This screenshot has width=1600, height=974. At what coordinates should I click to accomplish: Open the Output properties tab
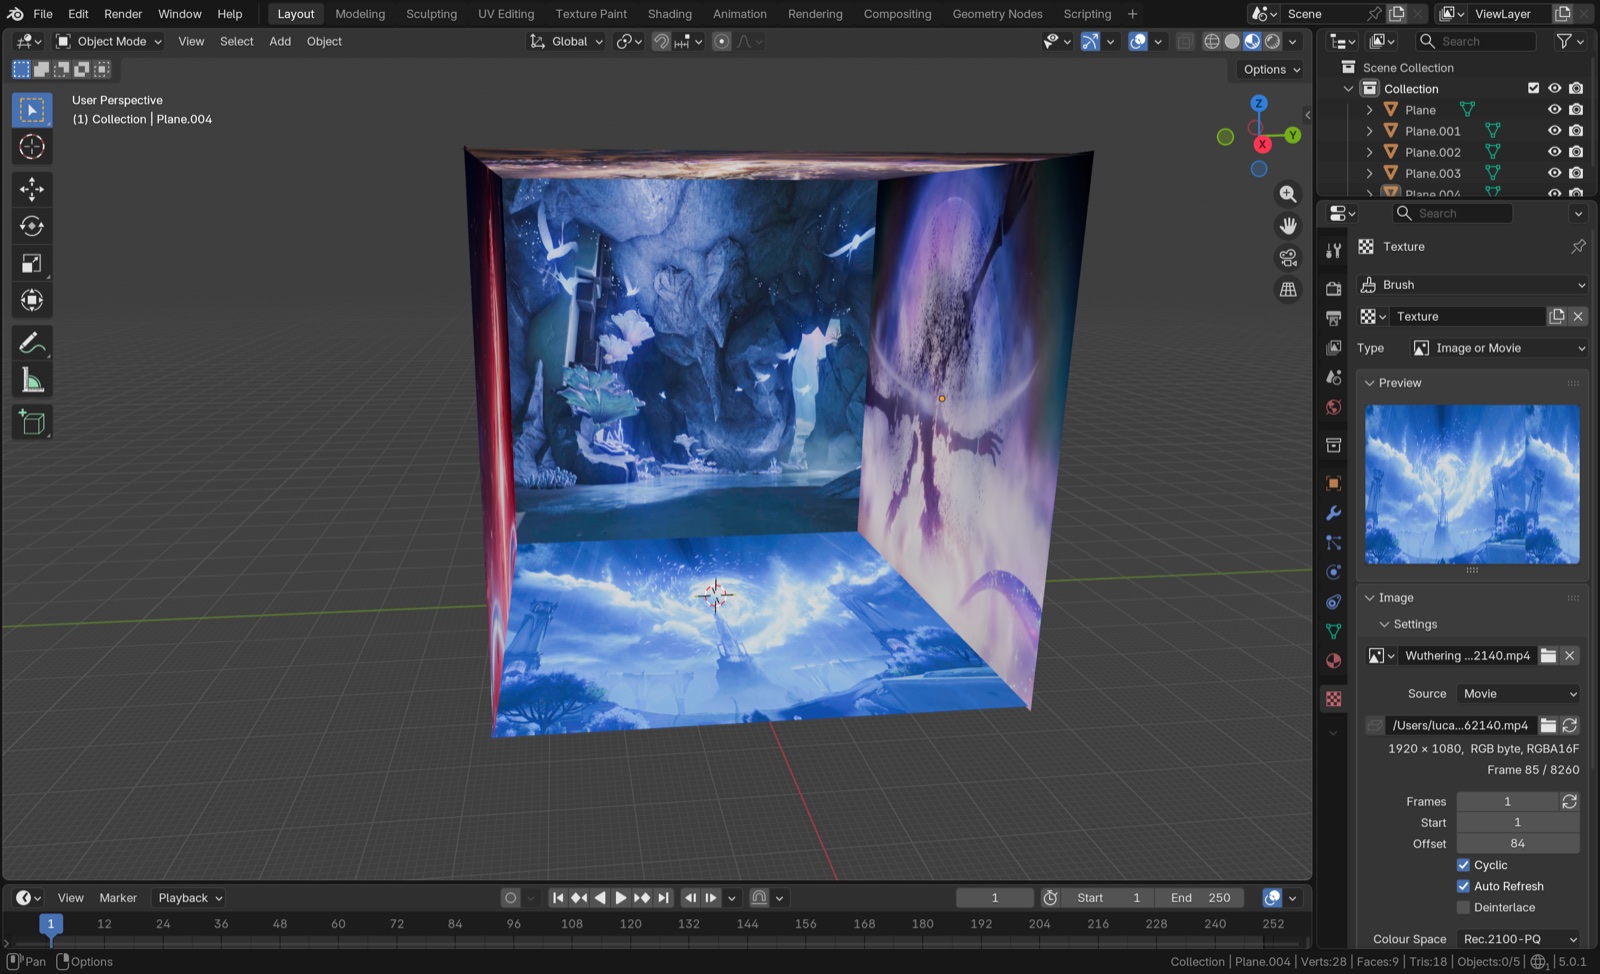1333,318
